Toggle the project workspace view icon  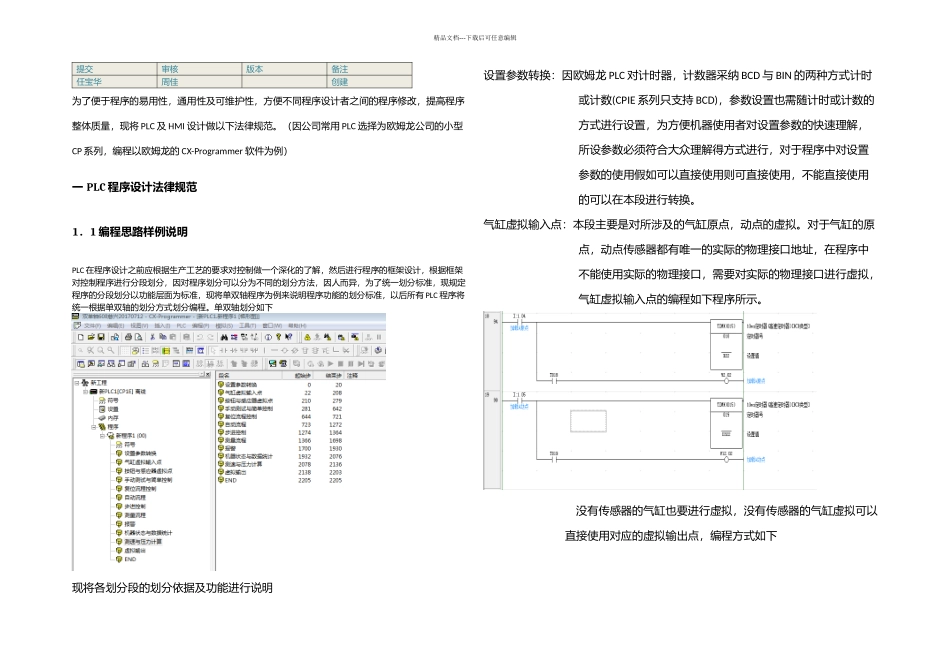81,364
